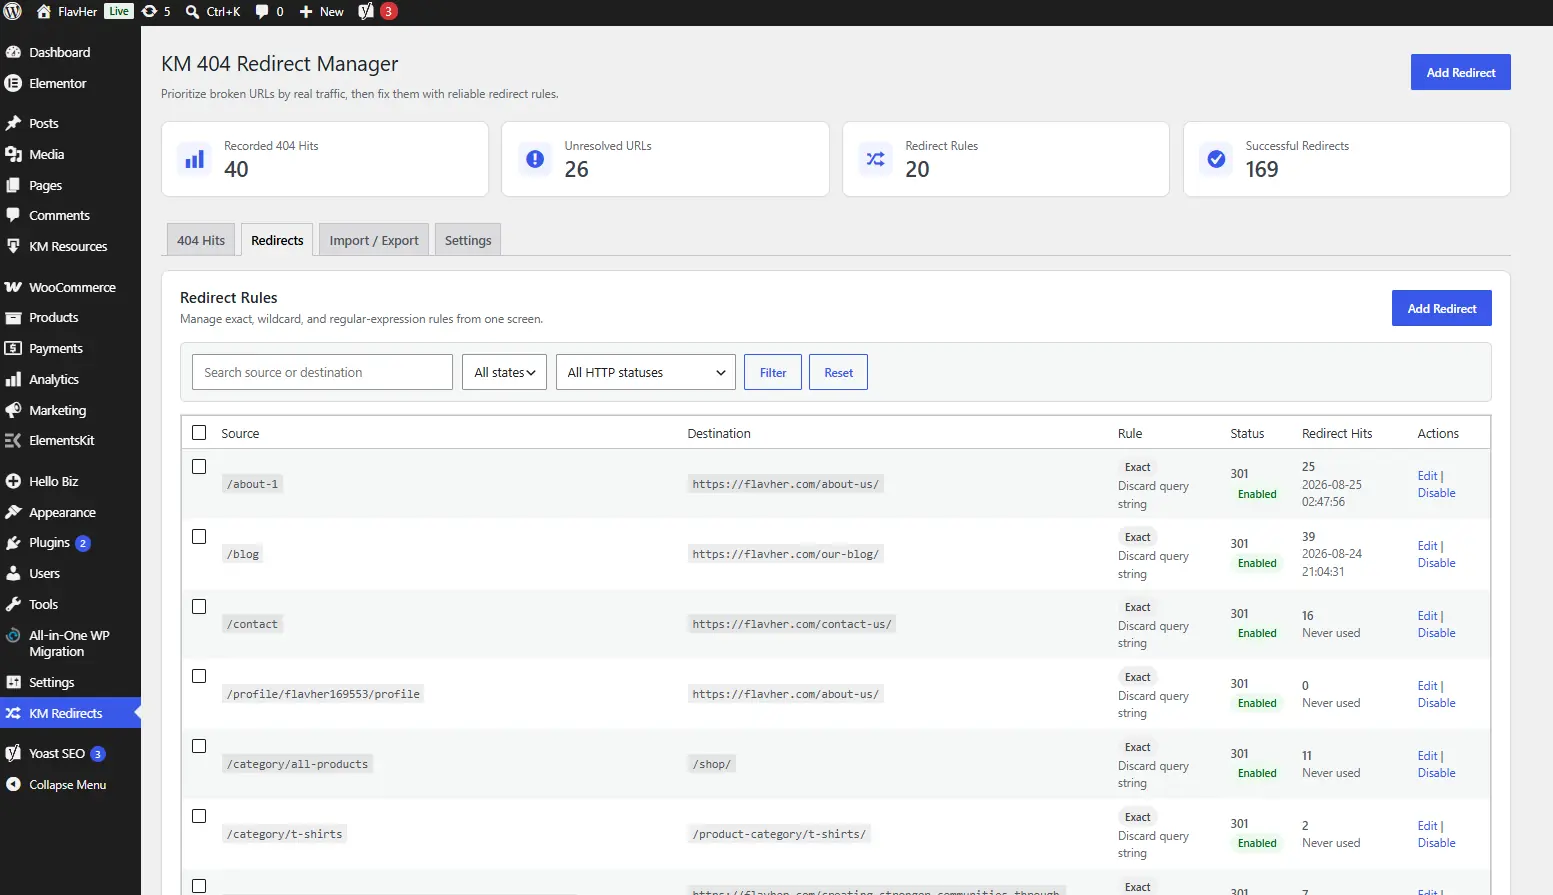Edit the /about-1 redirect

point(1427,476)
